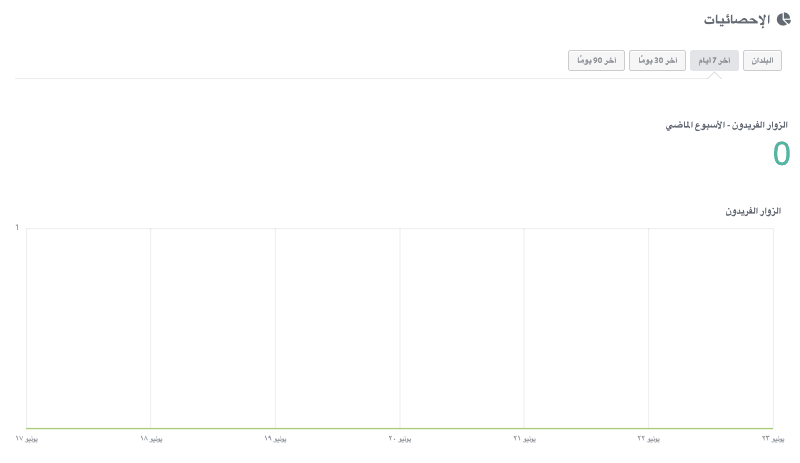
Task: Click the الزوار الفريدون chart title
Action: click(753, 211)
